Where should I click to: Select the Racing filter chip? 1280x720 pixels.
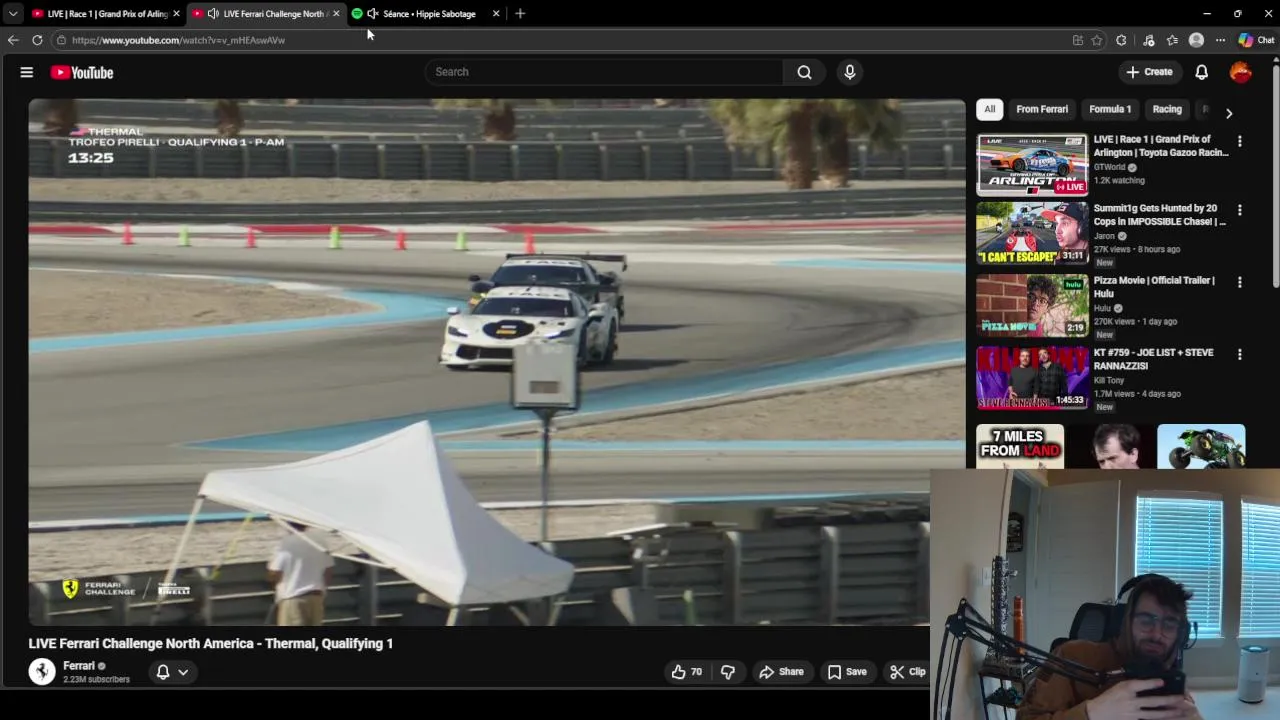tap(1167, 109)
